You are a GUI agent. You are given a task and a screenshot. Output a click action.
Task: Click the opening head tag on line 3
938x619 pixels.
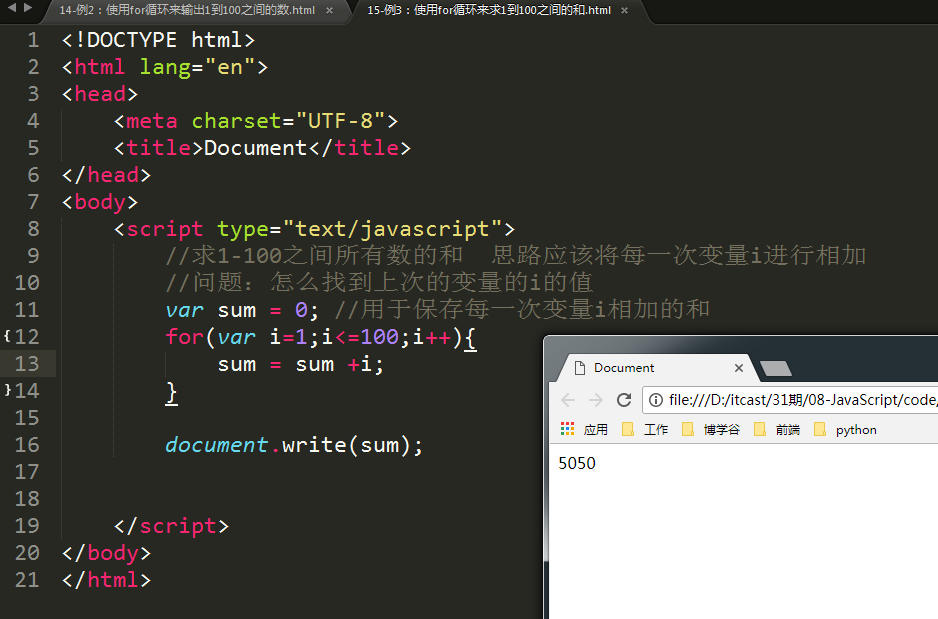tap(100, 94)
